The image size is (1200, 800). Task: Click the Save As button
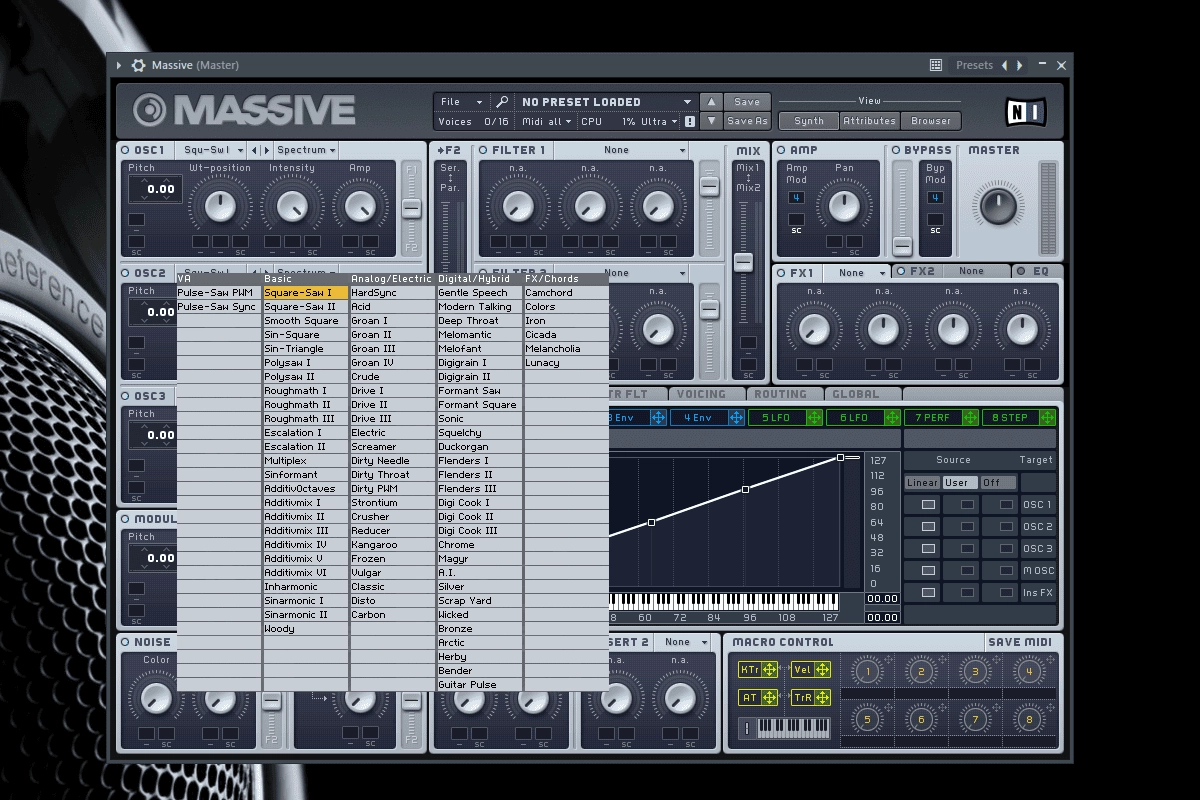(747, 121)
